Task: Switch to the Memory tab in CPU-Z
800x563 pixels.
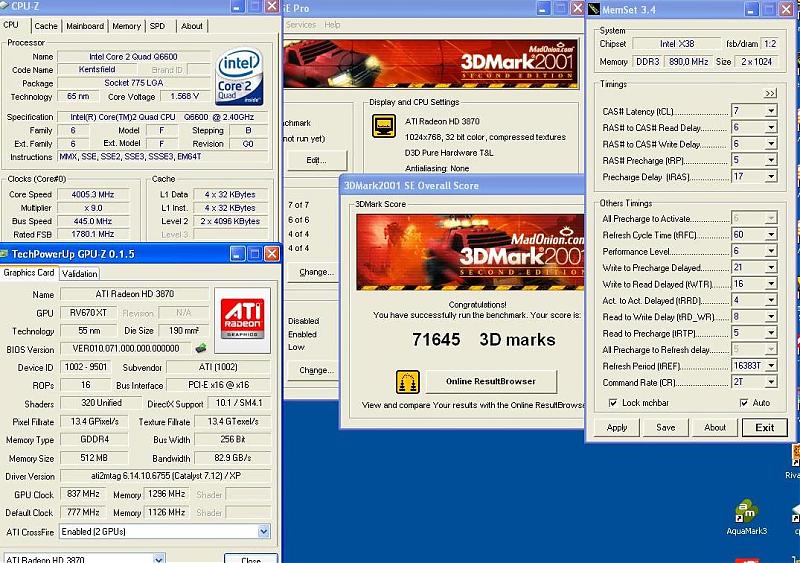Action: point(127,26)
